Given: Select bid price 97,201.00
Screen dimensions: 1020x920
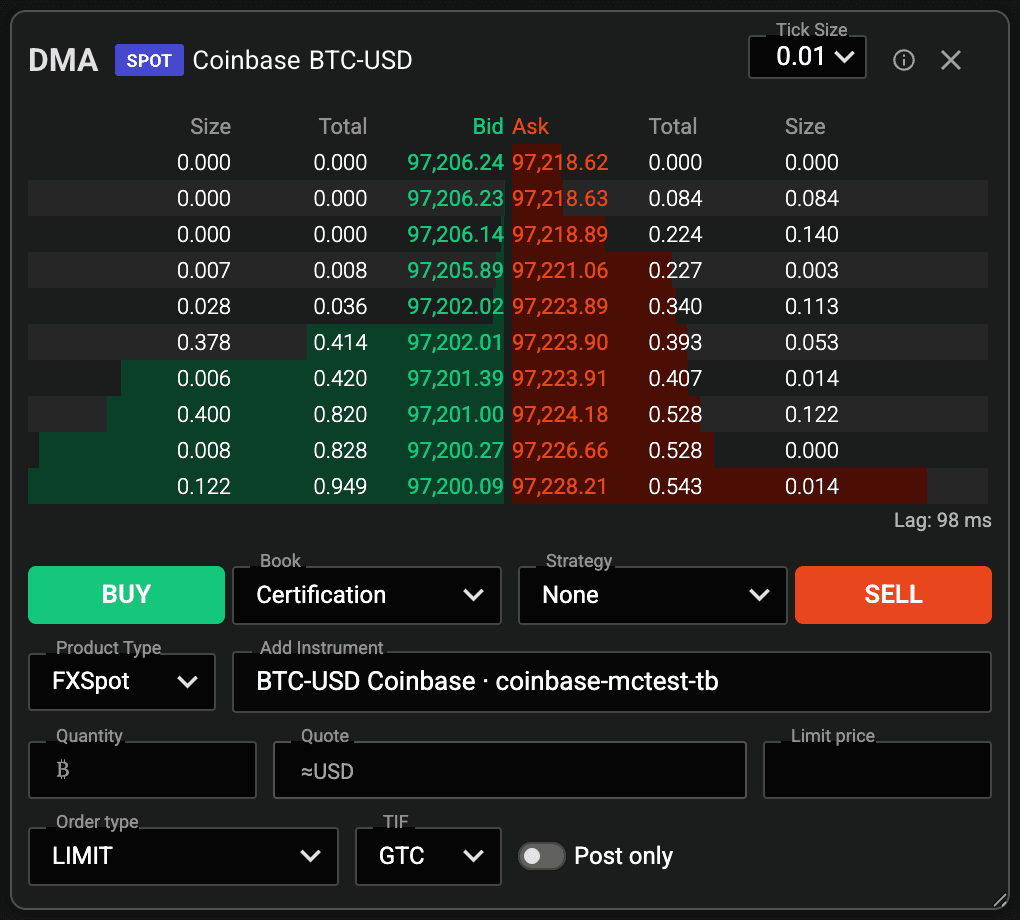Looking at the screenshot, I should click(455, 414).
